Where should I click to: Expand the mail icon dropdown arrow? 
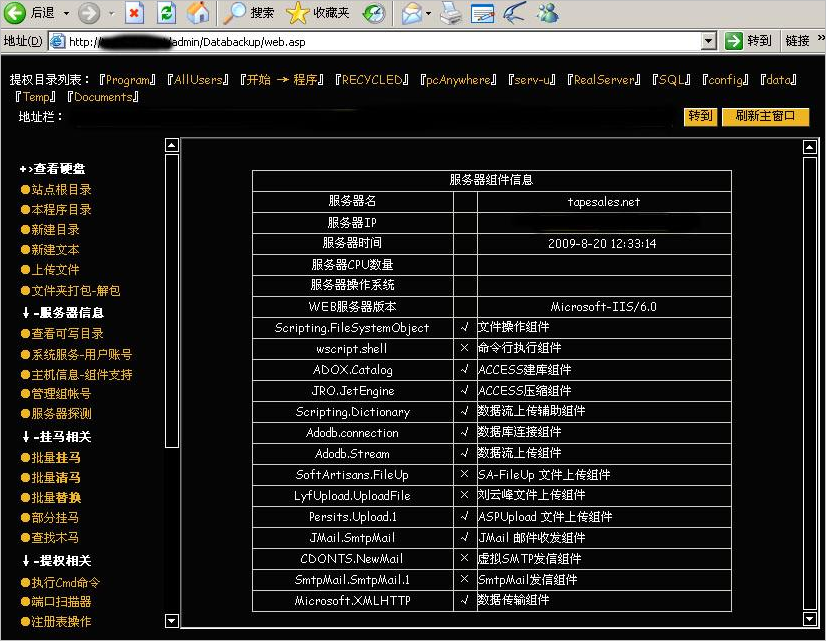[427, 13]
